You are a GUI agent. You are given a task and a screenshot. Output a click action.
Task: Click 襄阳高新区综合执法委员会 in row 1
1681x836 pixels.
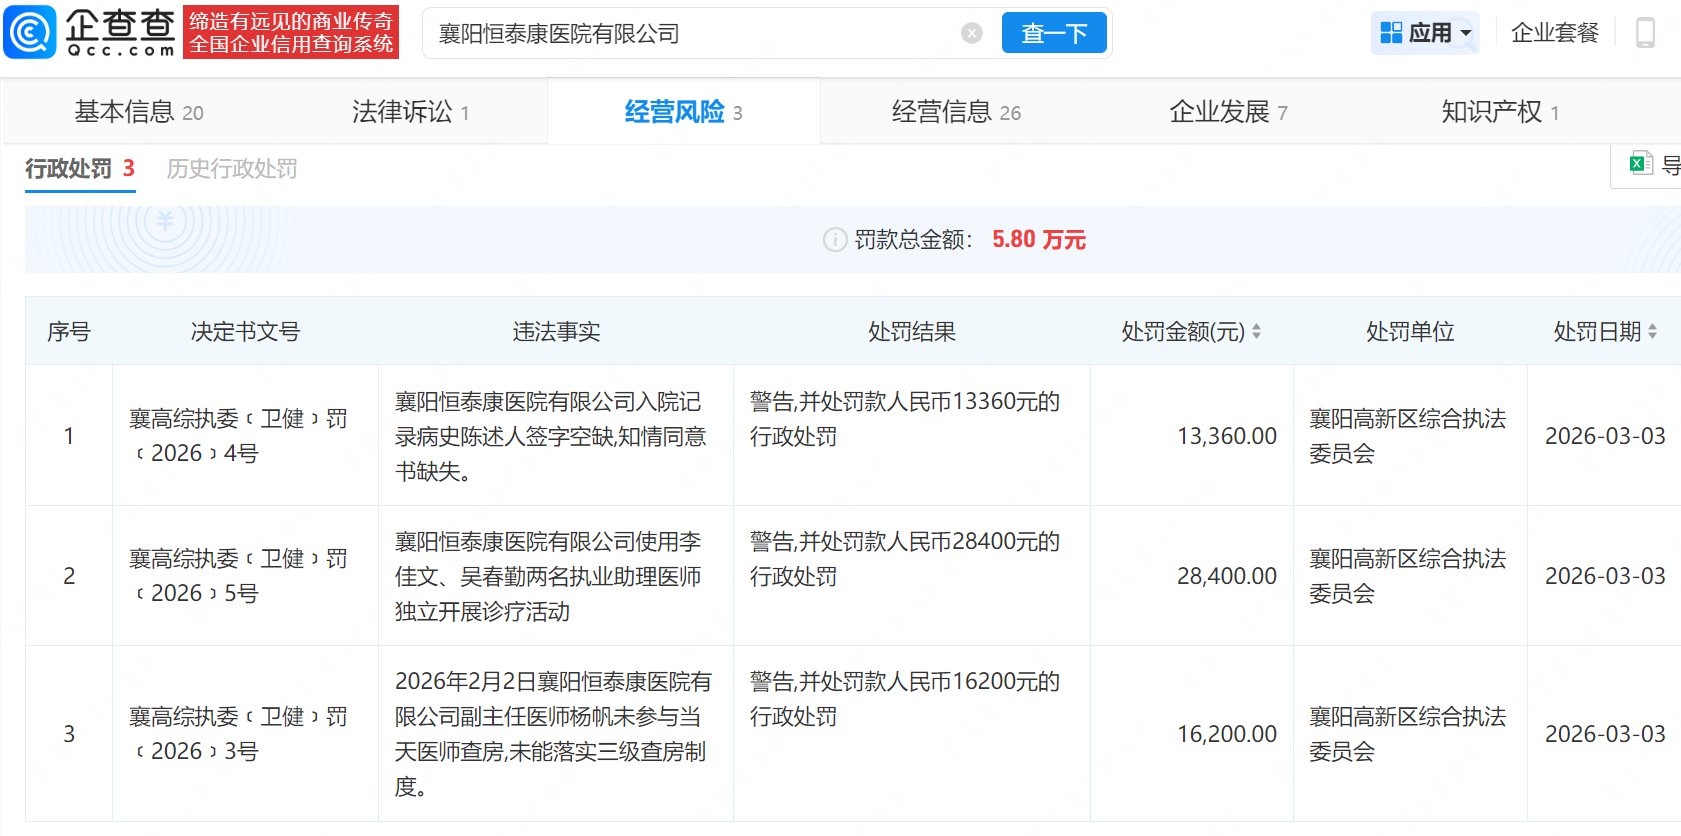point(1408,436)
